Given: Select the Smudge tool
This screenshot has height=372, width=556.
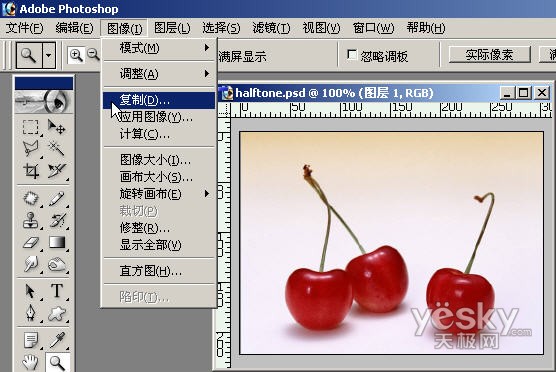Looking at the screenshot, I should point(30,264).
